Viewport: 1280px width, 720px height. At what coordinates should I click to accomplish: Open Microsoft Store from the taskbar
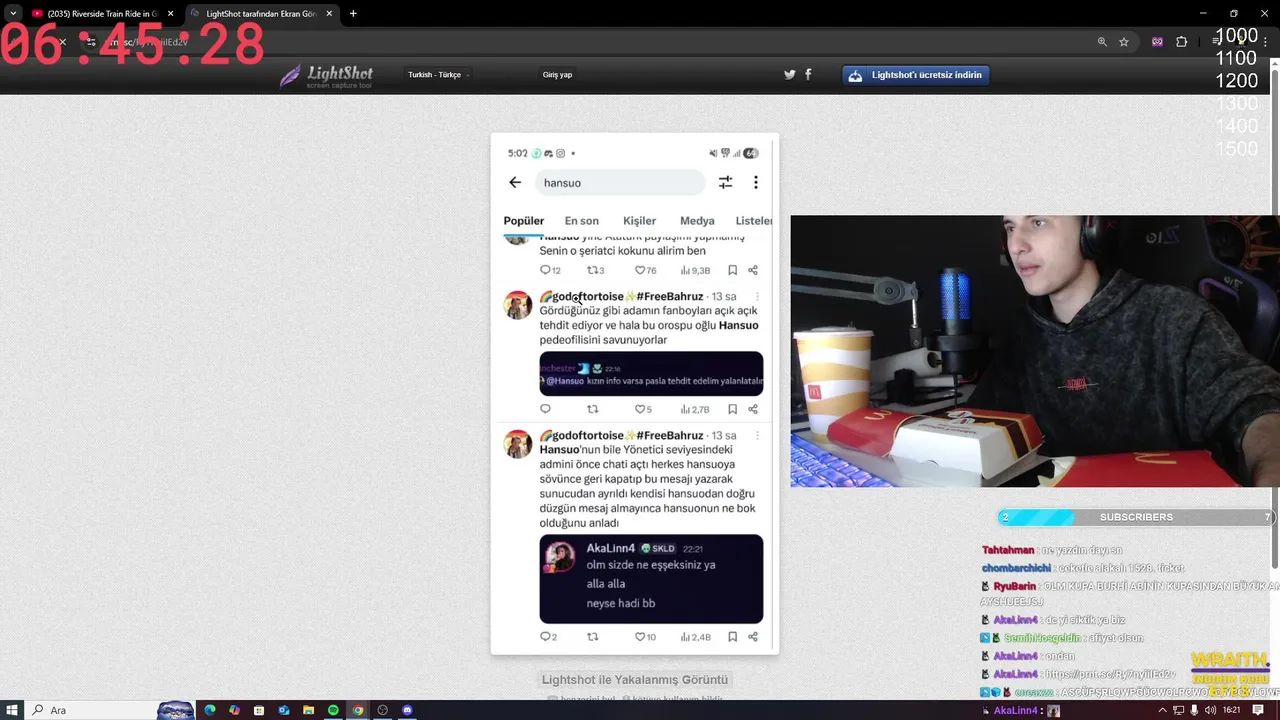[259, 710]
